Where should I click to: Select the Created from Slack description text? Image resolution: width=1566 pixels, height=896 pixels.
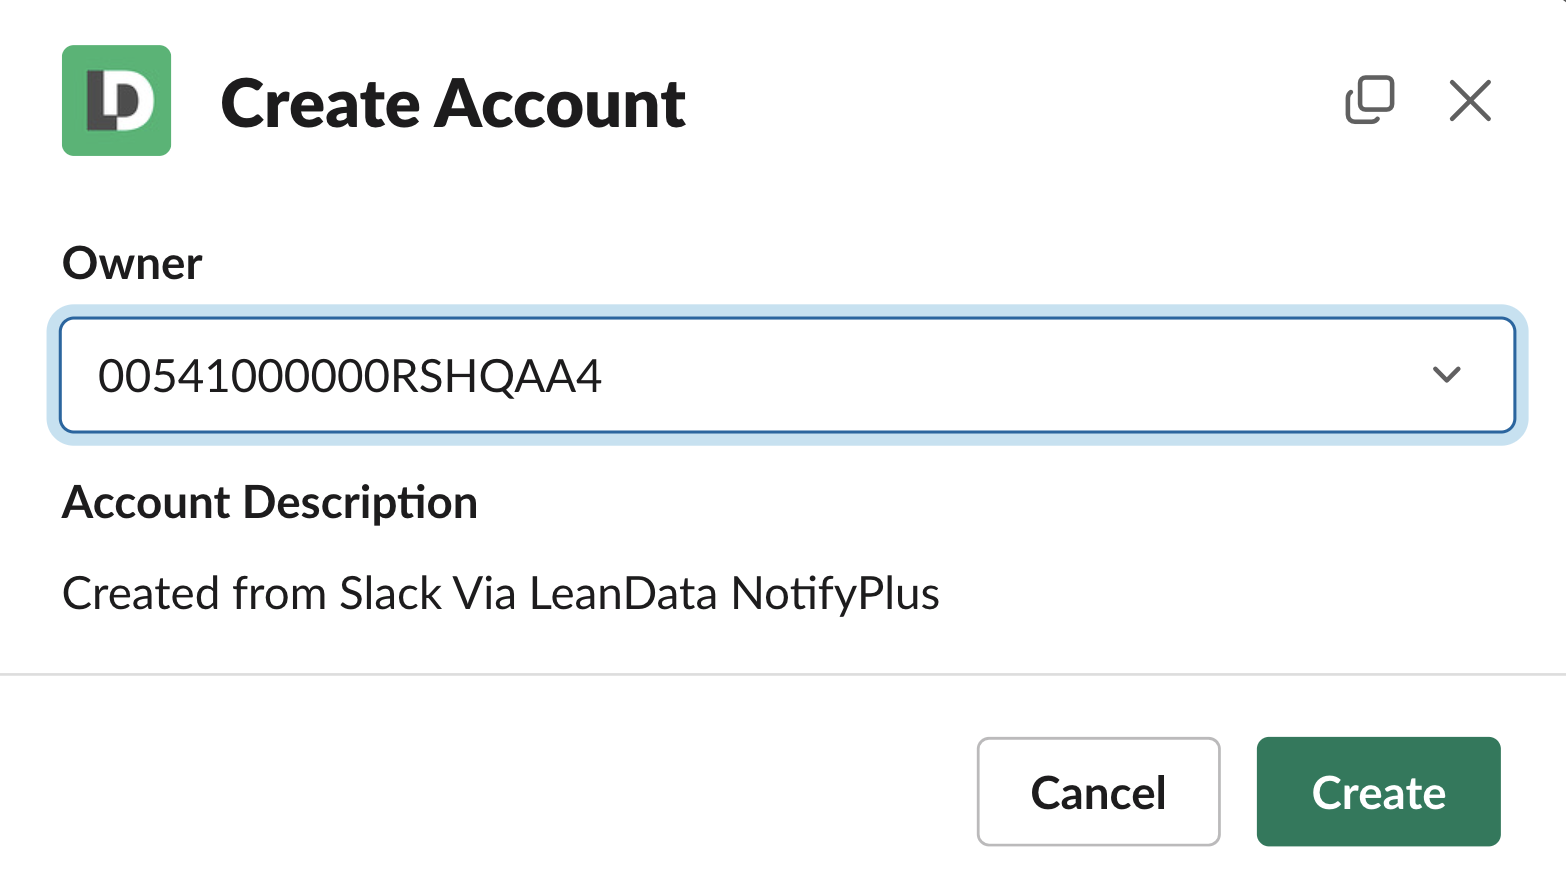(500, 593)
